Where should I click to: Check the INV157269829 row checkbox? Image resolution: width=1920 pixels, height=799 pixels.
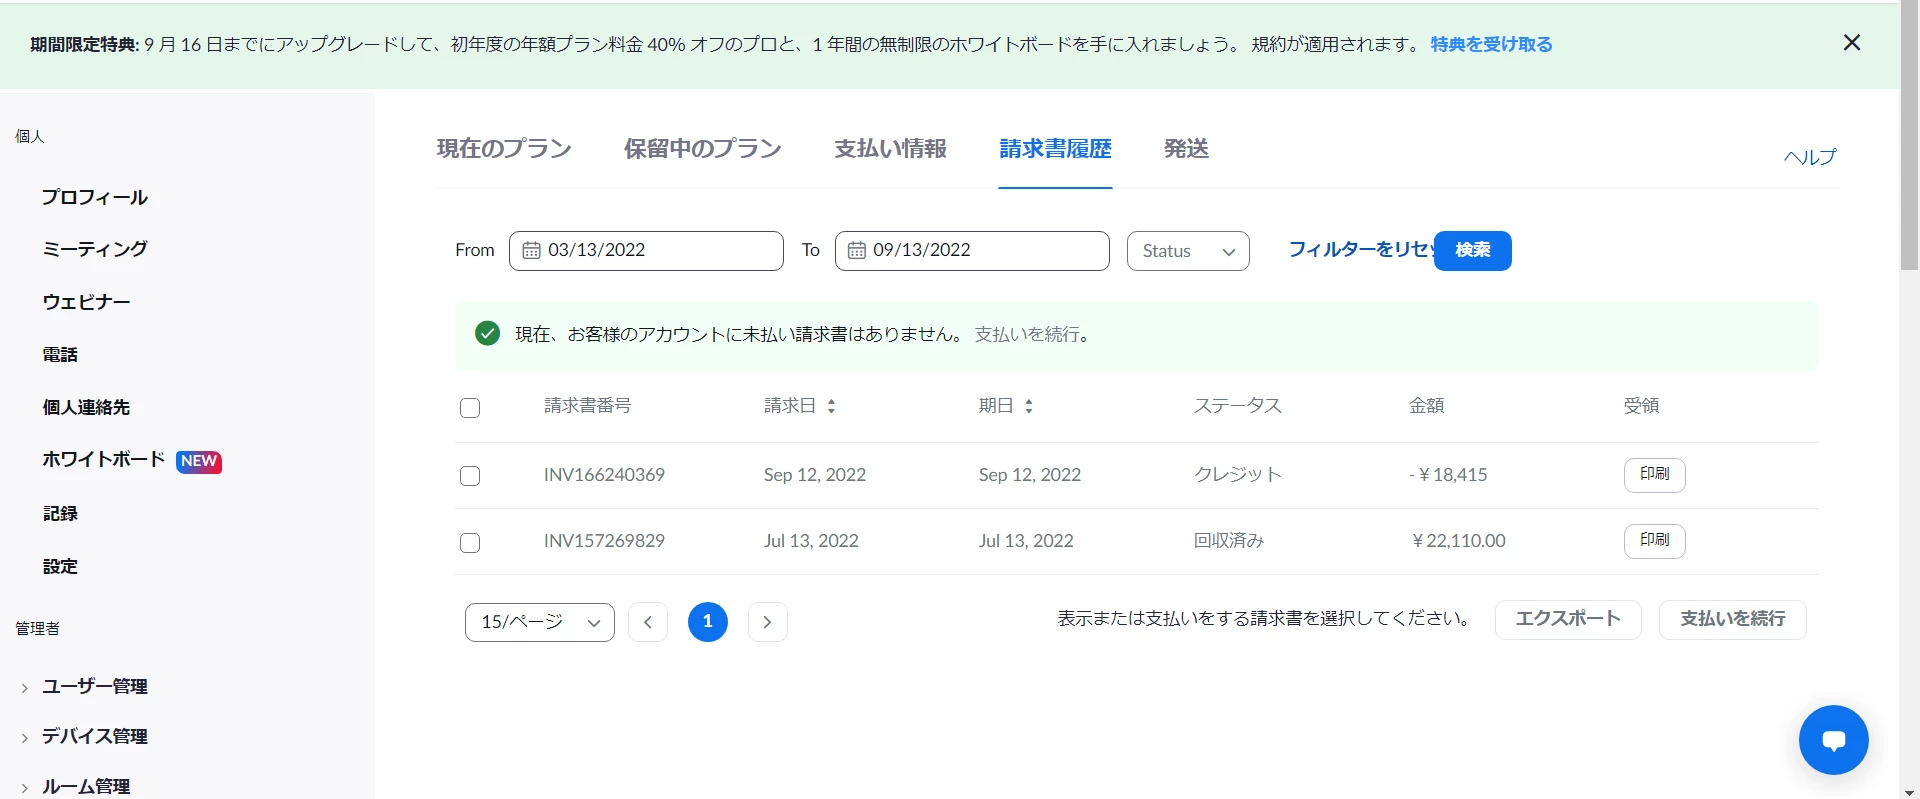coord(470,543)
